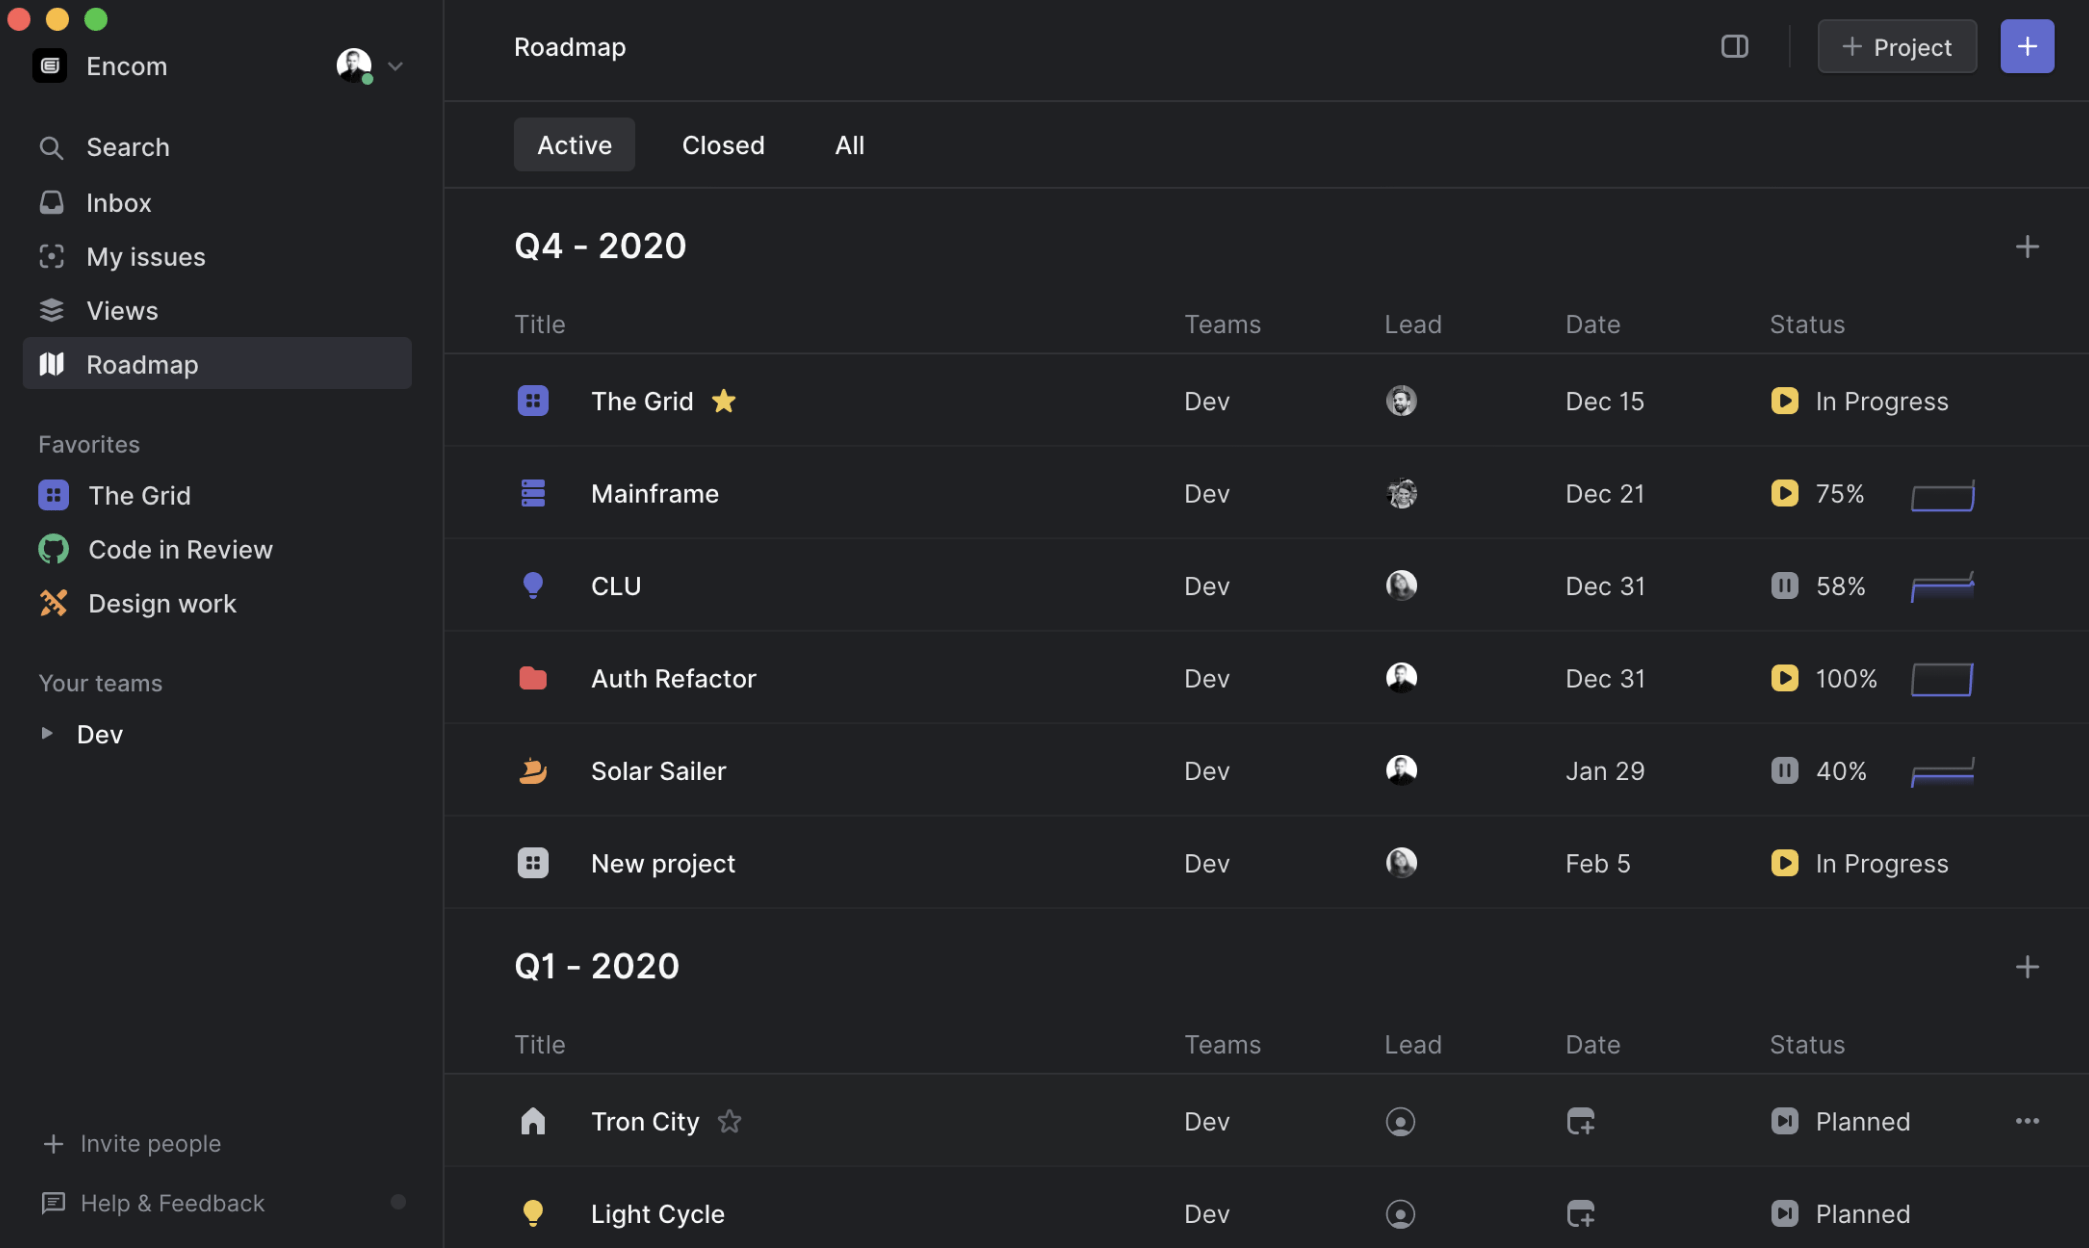Click the Dec 31 date for CLU
2089x1248 pixels.
click(1604, 585)
